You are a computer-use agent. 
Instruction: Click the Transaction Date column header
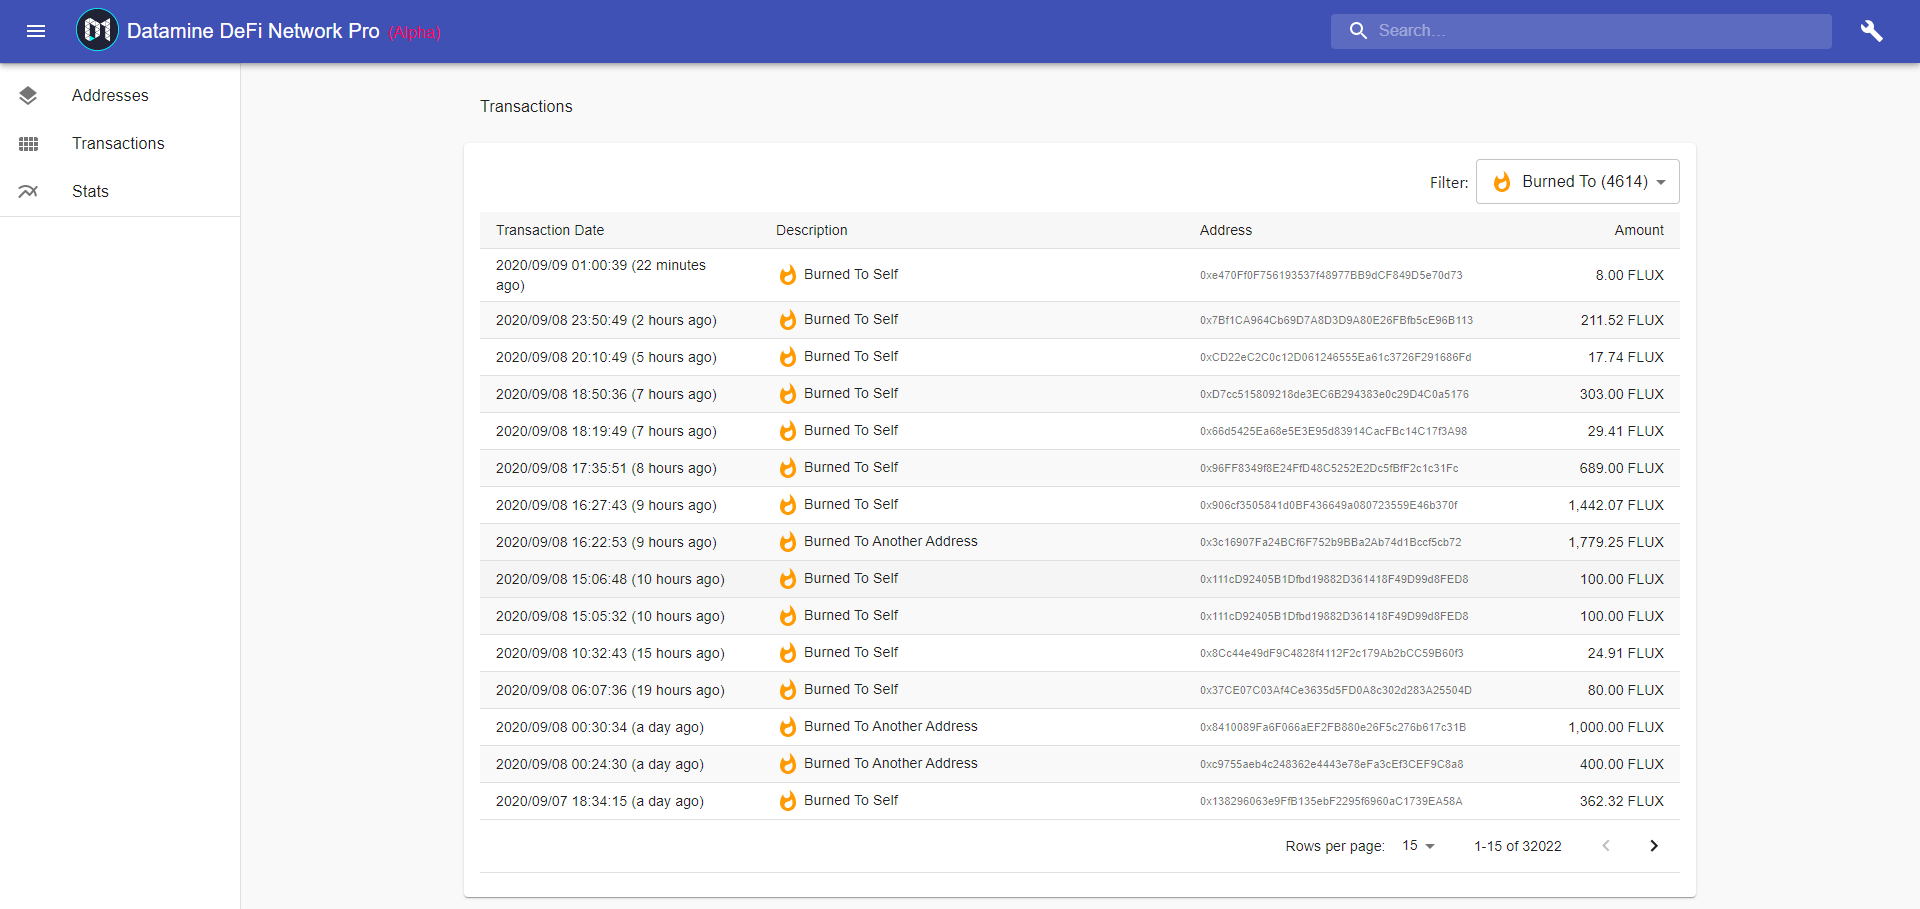tap(550, 230)
